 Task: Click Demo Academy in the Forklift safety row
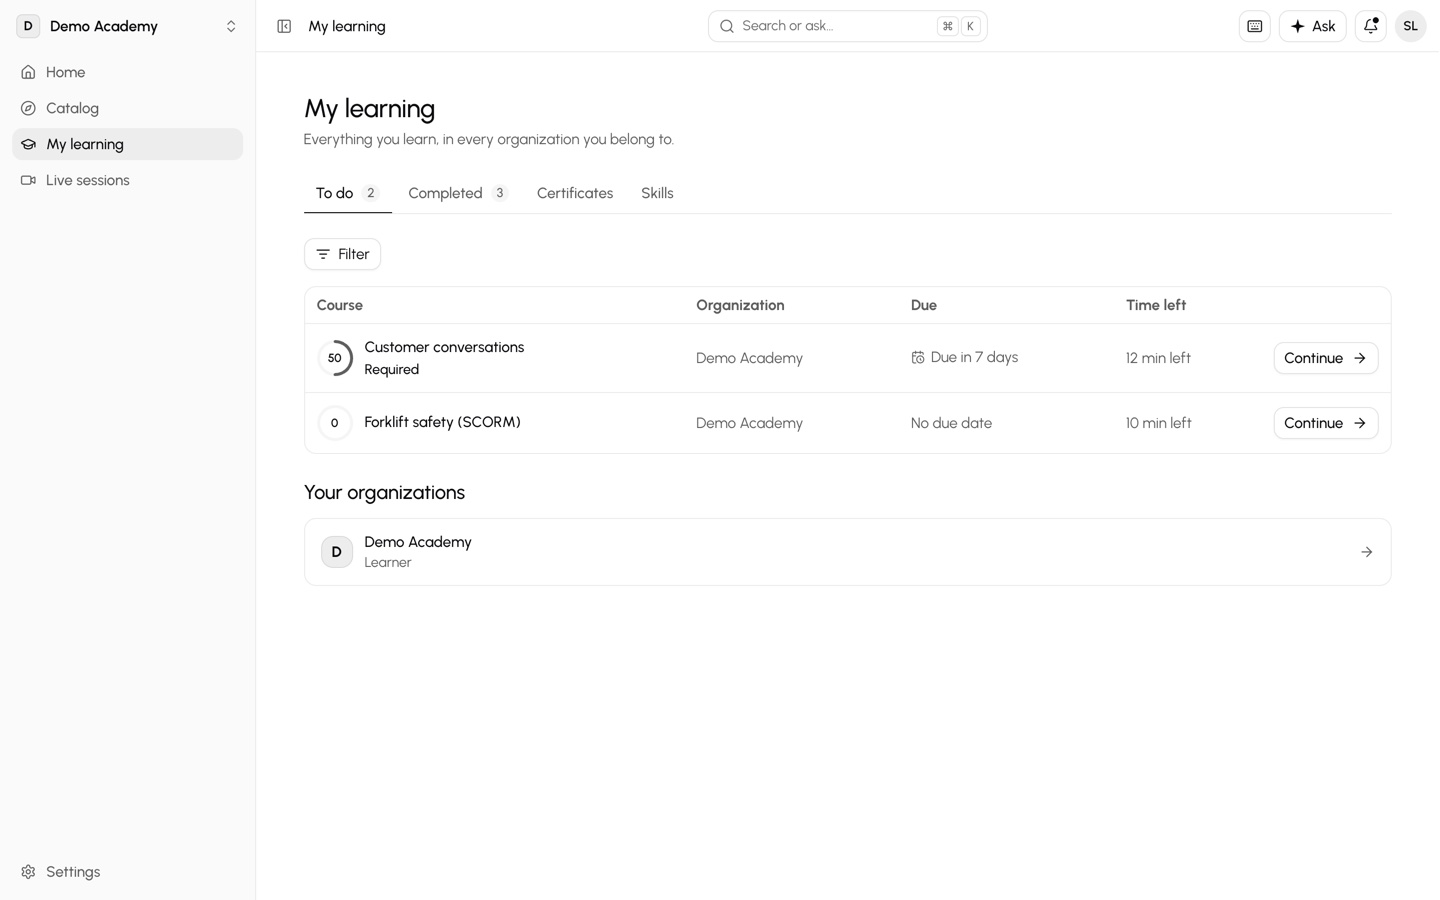pos(749,423)
